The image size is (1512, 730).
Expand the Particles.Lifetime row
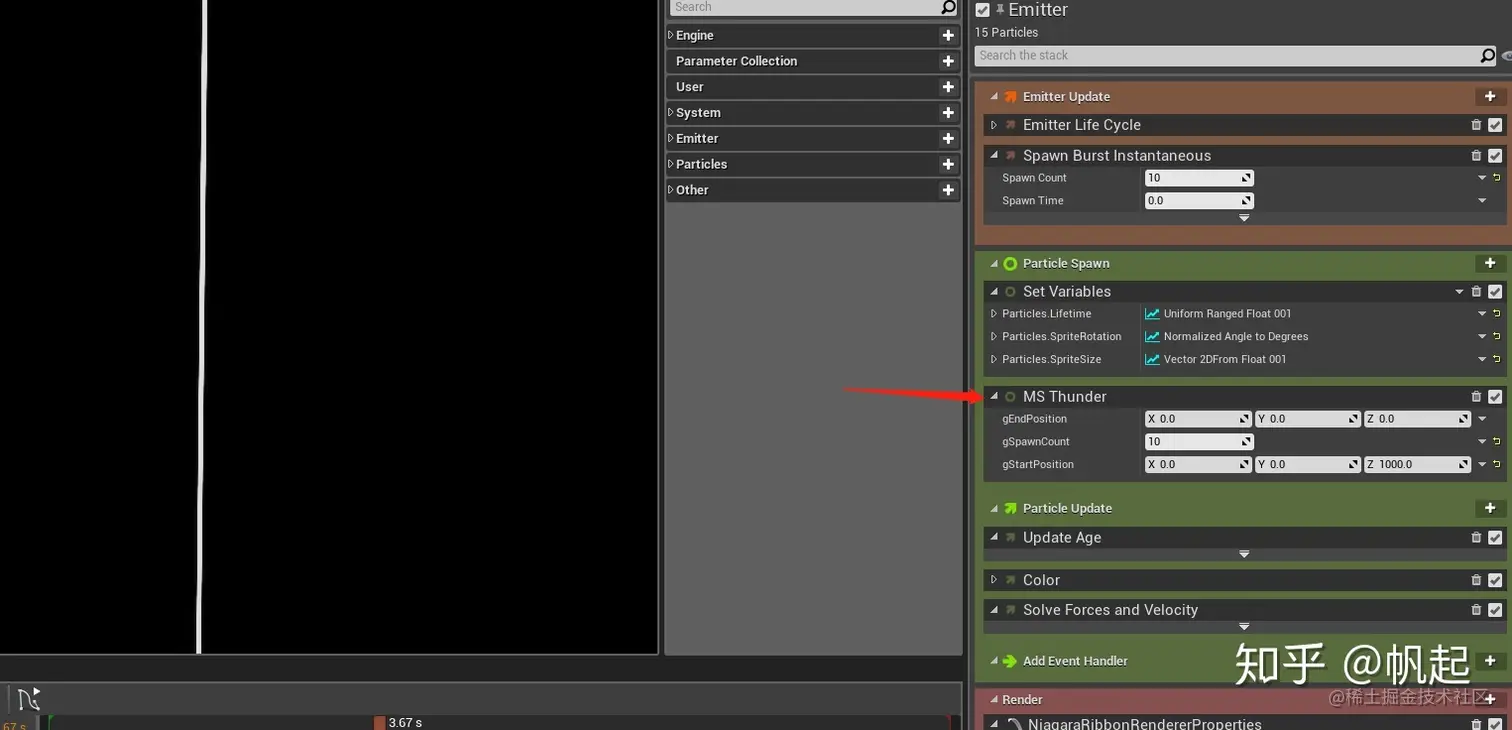pyautogui.click(x=994, y=314)
